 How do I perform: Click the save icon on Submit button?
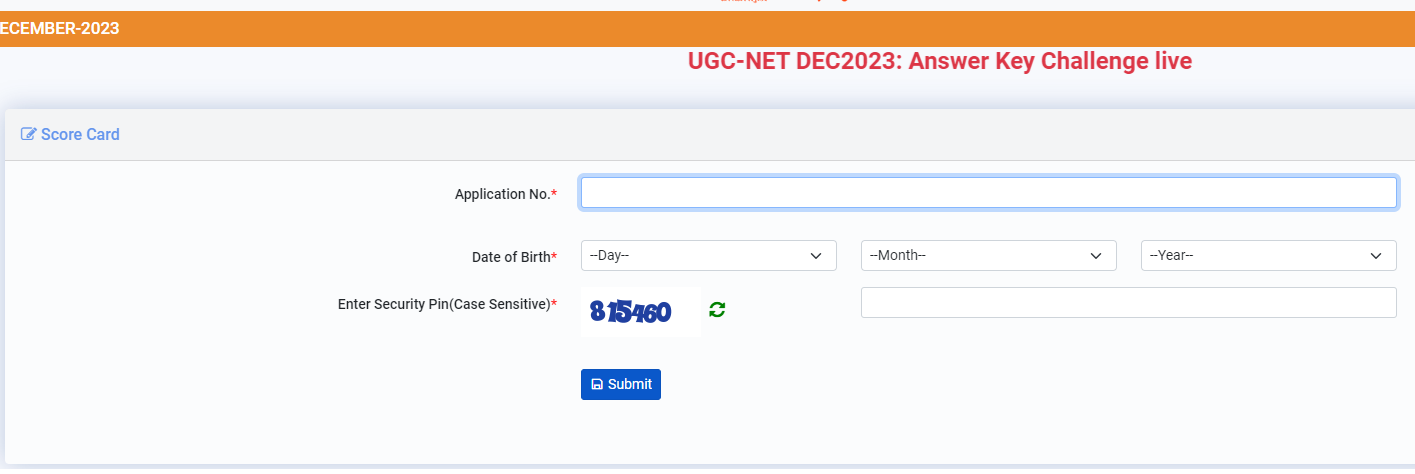[597, 384]
